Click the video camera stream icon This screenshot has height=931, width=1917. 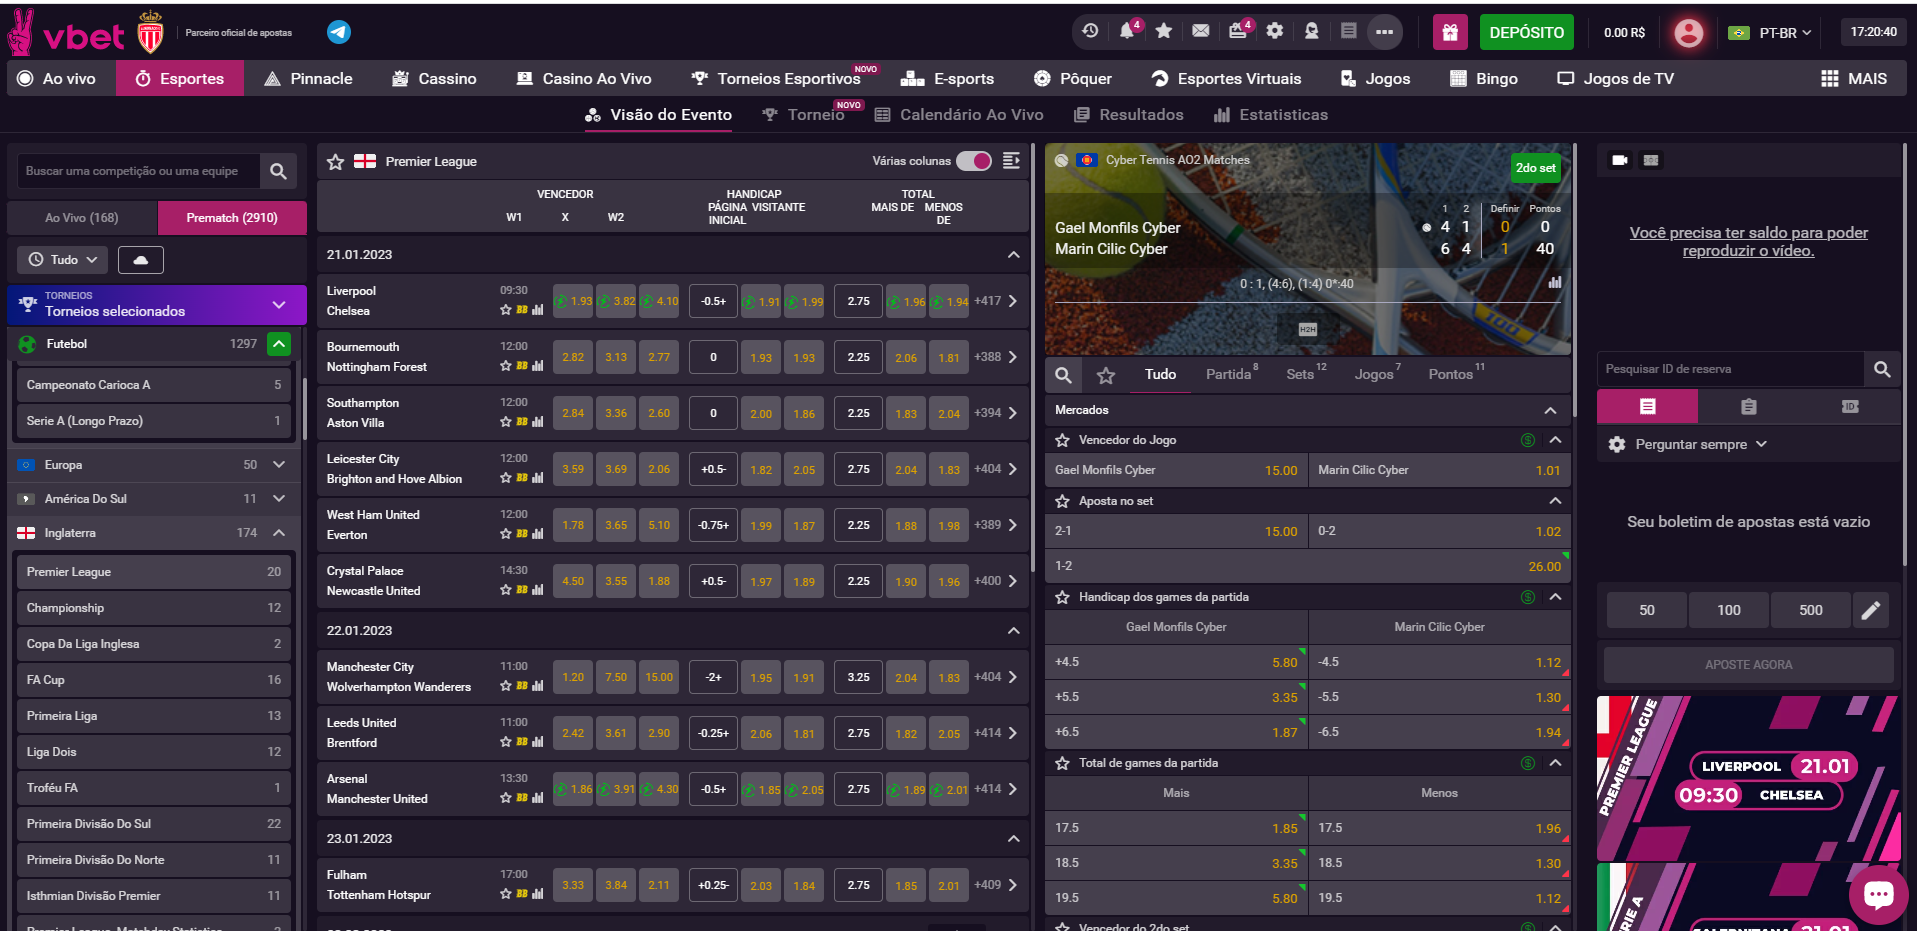1620,160
